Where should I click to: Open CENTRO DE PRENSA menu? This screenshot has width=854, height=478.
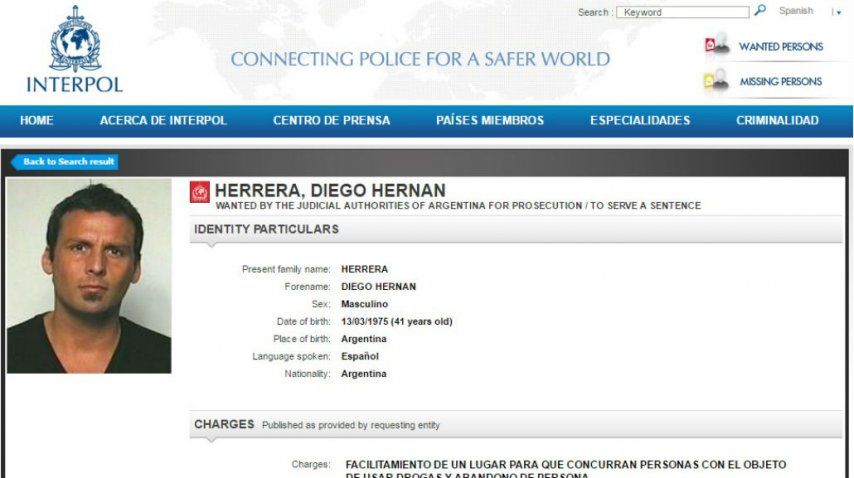331,120
